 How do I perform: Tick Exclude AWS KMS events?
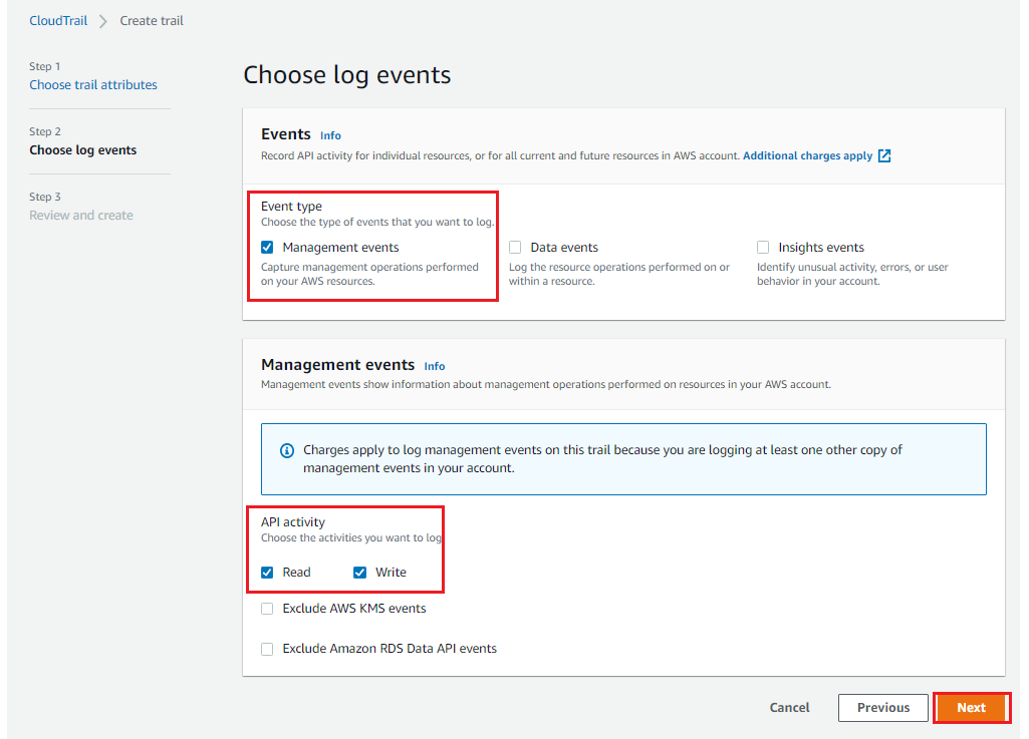(267, 609)
